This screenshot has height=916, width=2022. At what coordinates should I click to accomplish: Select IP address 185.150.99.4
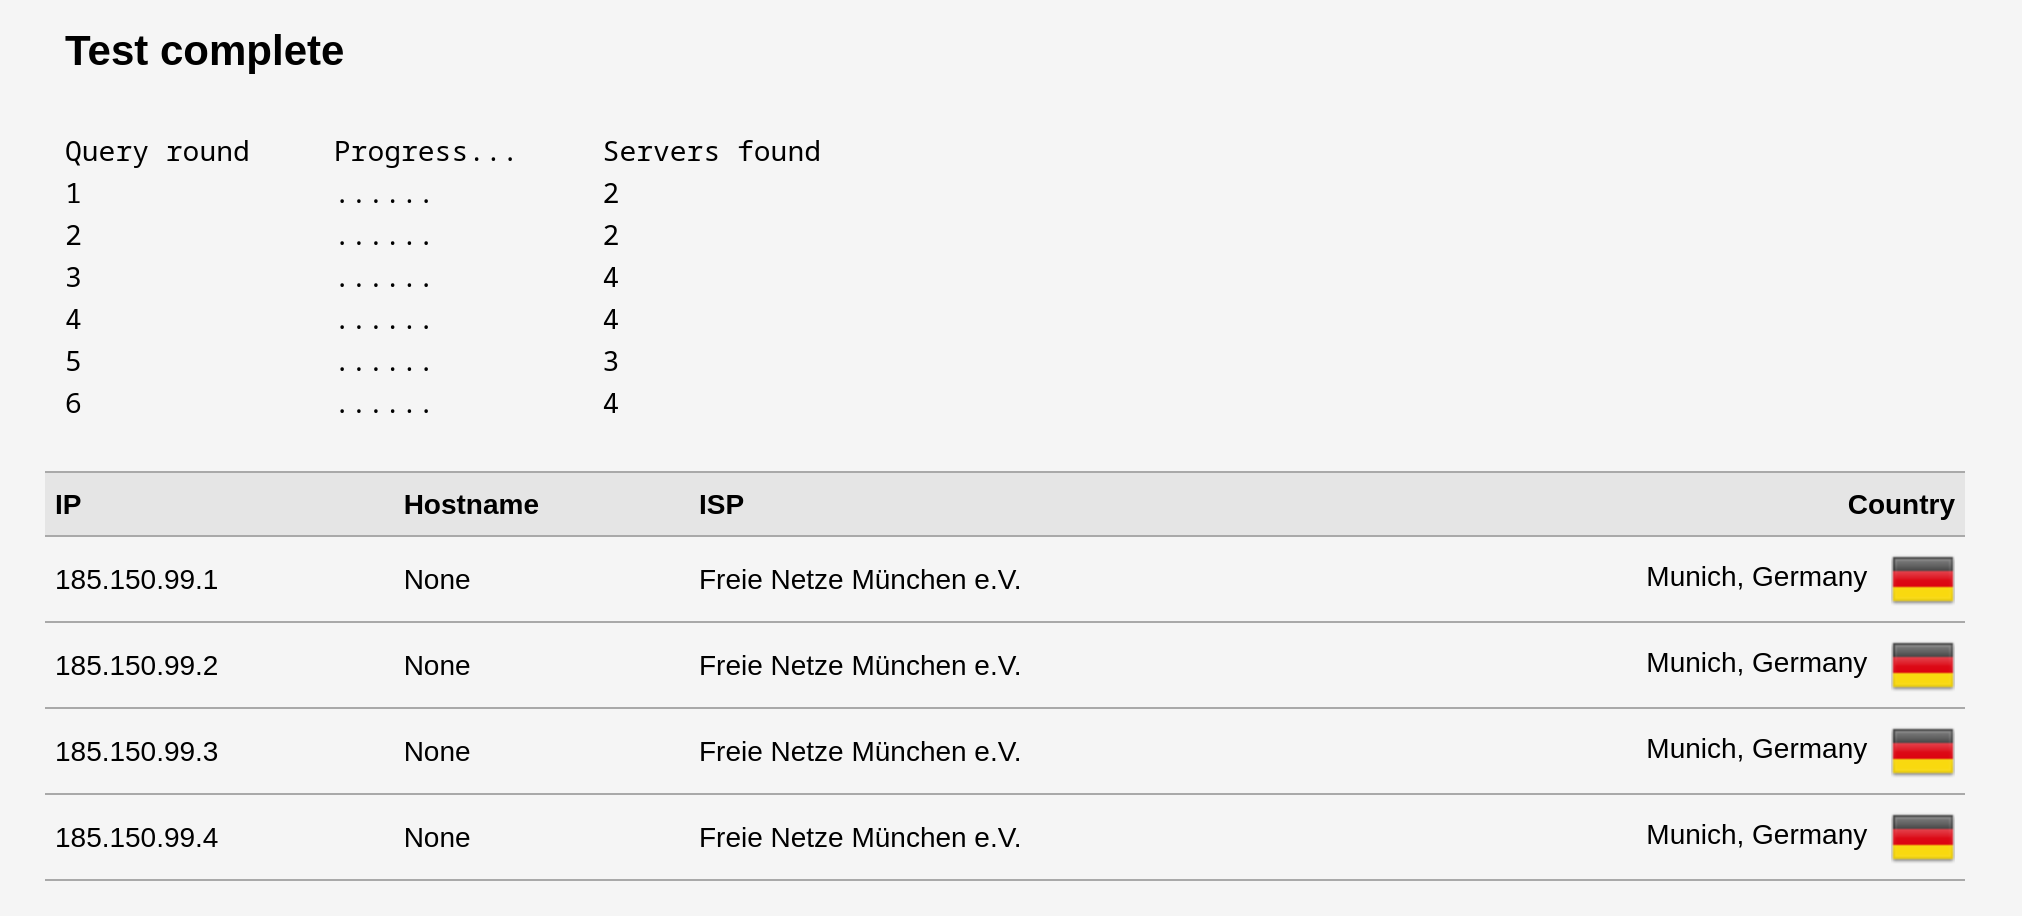pos(136,838)
